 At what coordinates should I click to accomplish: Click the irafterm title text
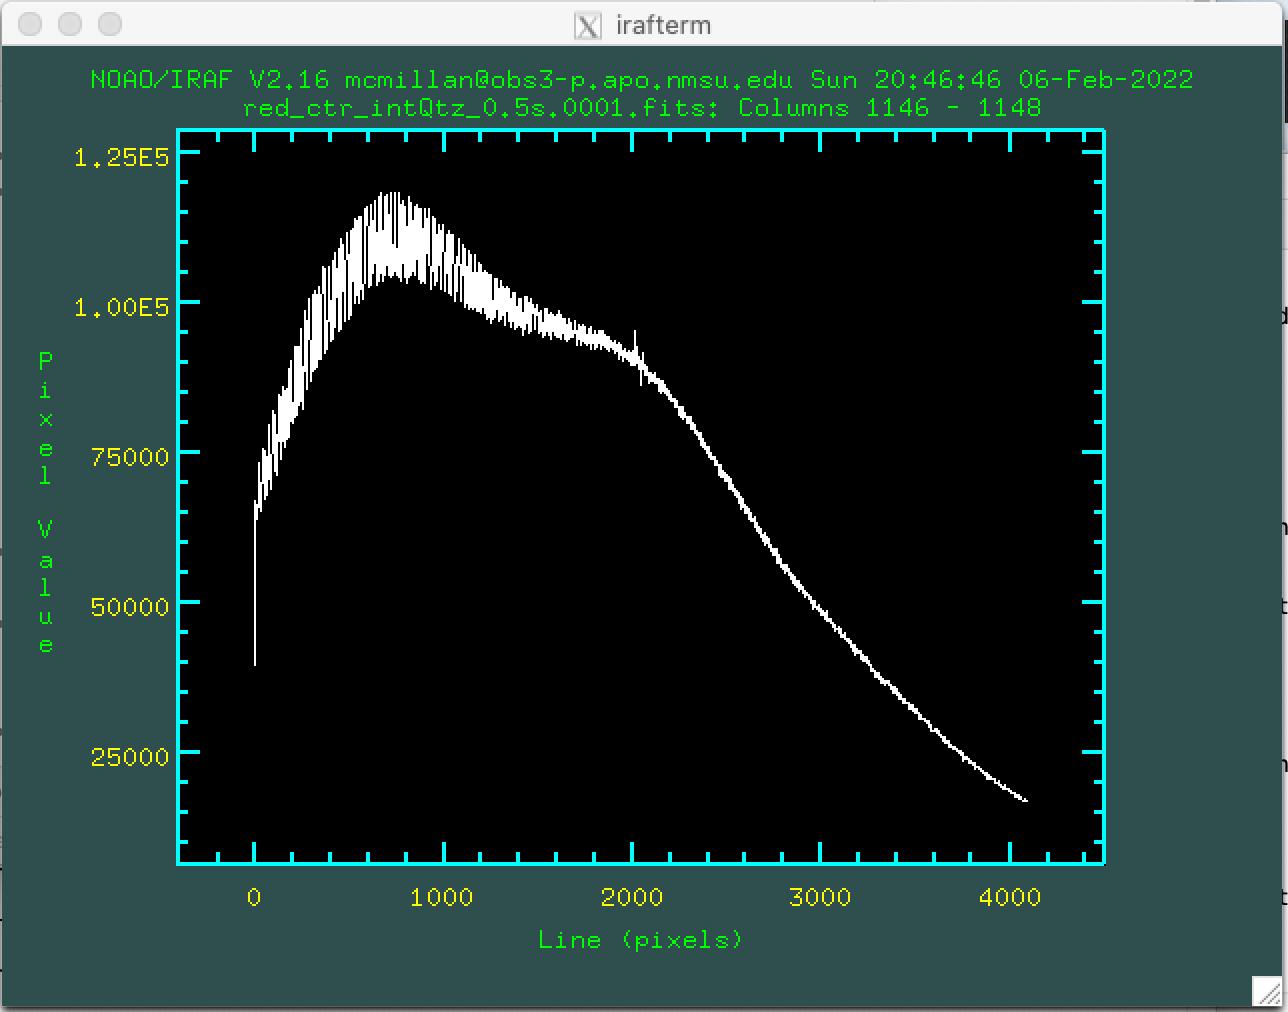663,25
